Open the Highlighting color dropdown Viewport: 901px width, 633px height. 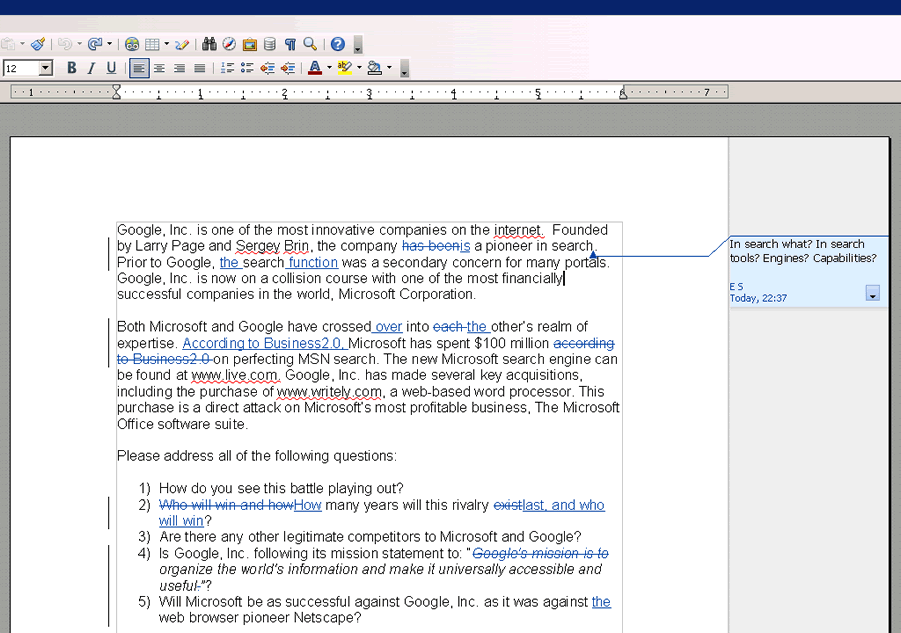point(359,68)
